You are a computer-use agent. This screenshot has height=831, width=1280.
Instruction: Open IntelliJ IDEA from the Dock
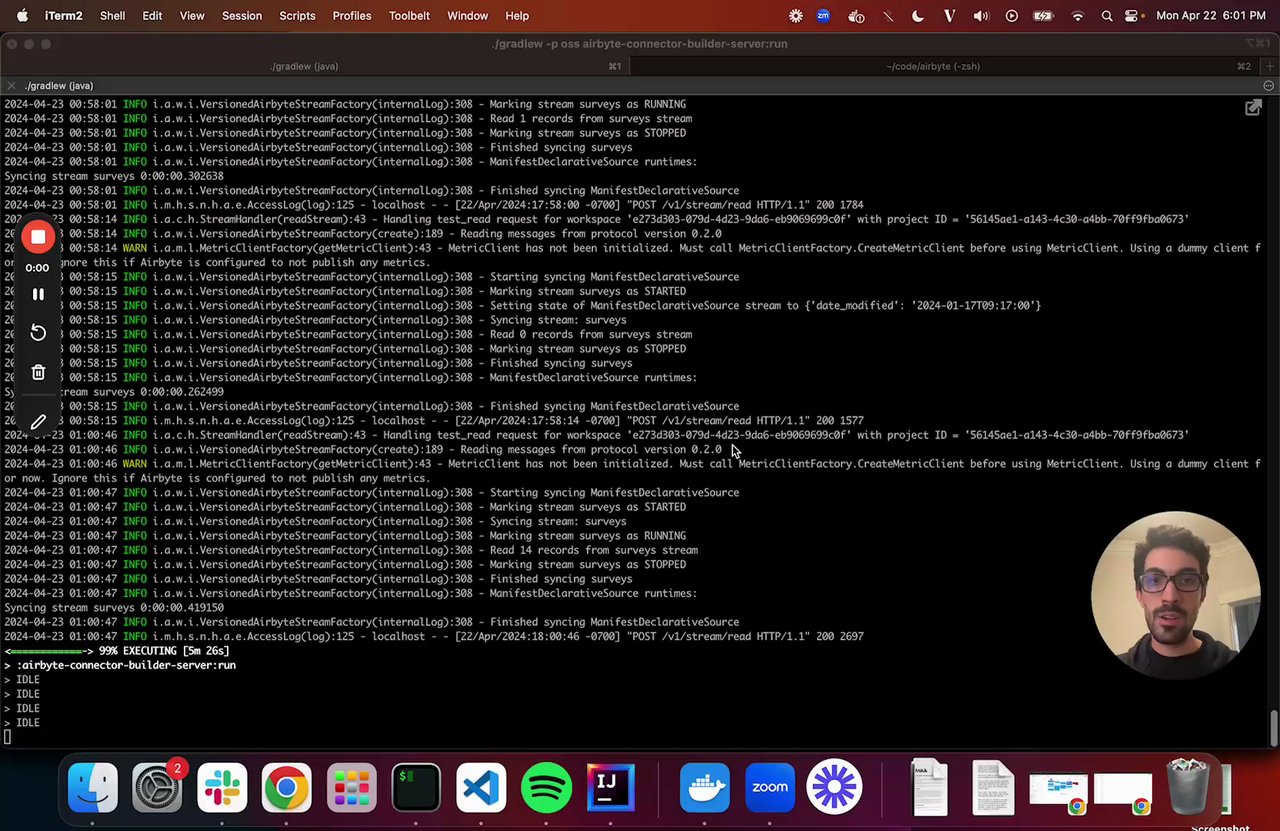pyautogui.click(x=610, y=788)
